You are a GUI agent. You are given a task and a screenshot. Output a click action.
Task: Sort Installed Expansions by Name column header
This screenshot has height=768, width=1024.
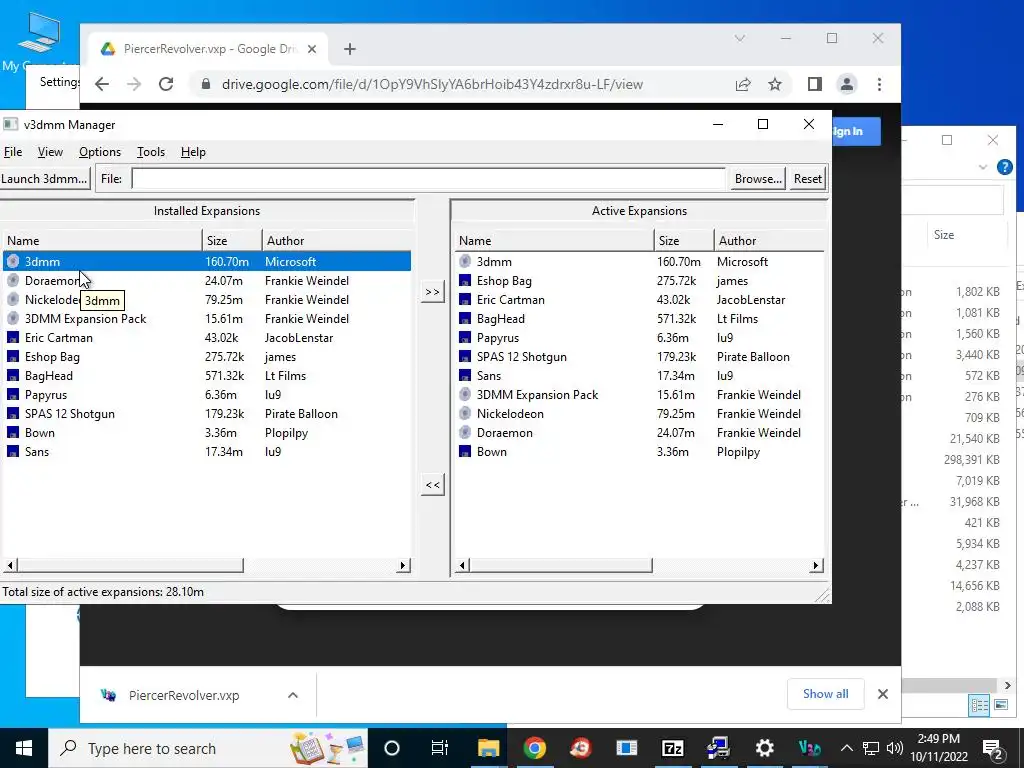pyautogui.click(x=103, y=240)
